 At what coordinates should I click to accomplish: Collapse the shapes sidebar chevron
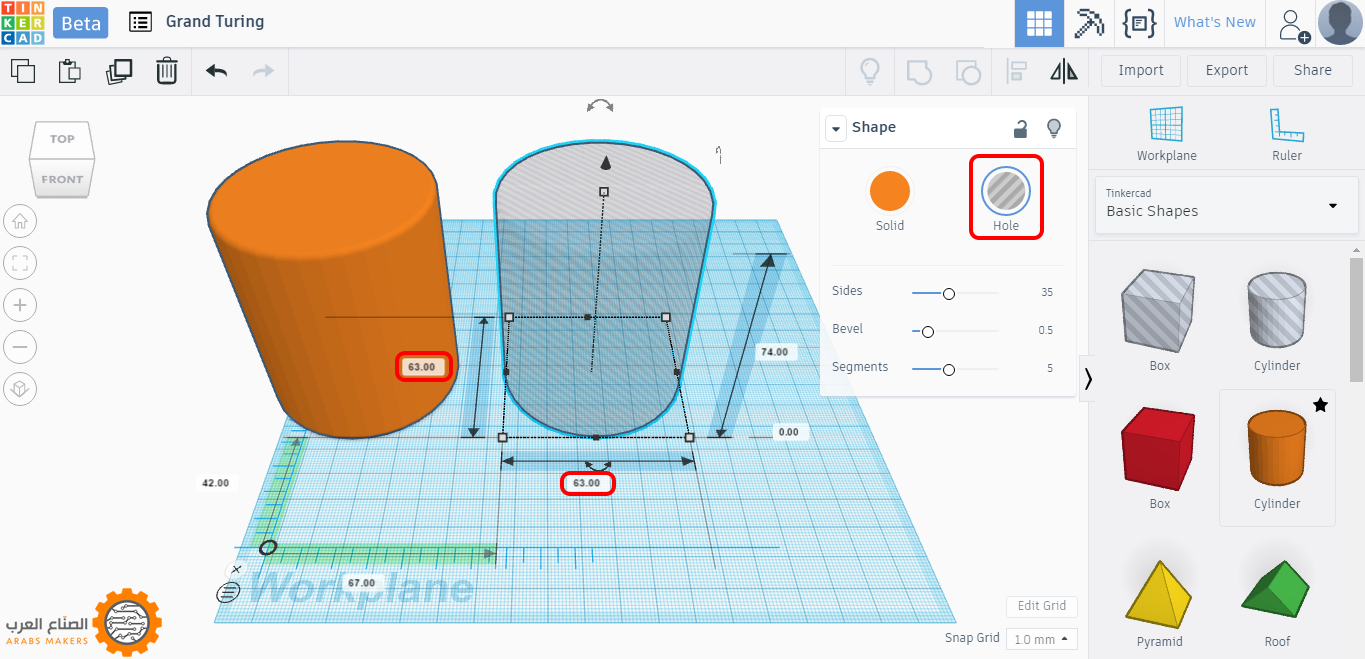pyautogui.click(x=1087, y=378)
